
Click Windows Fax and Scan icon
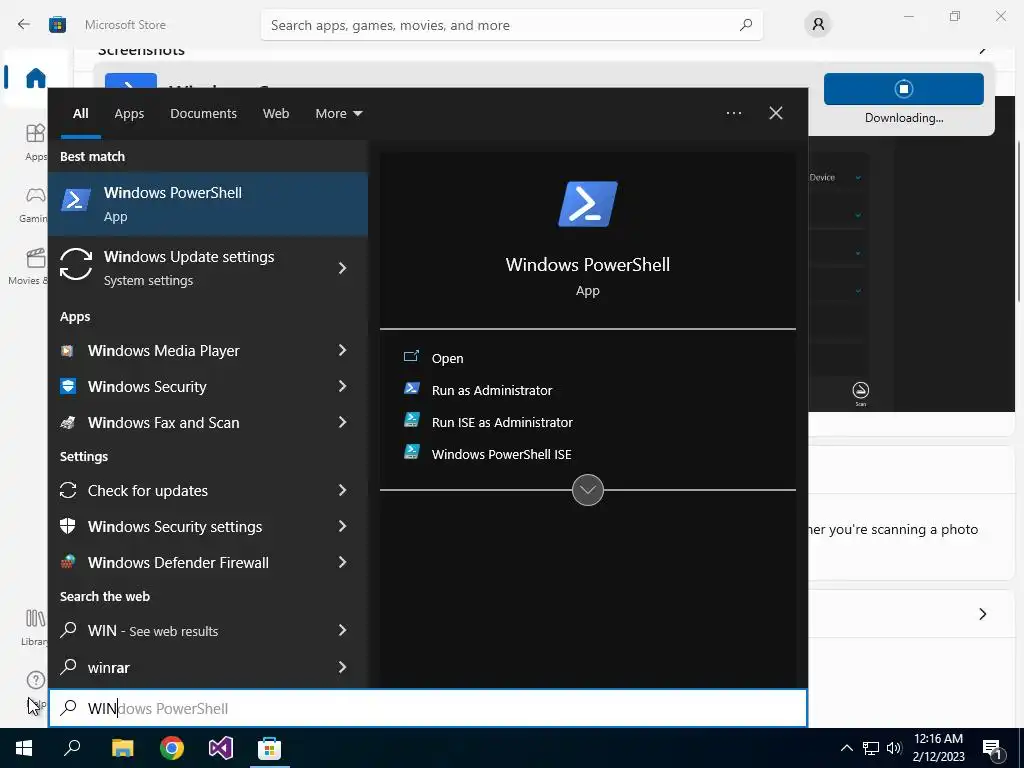67,423
